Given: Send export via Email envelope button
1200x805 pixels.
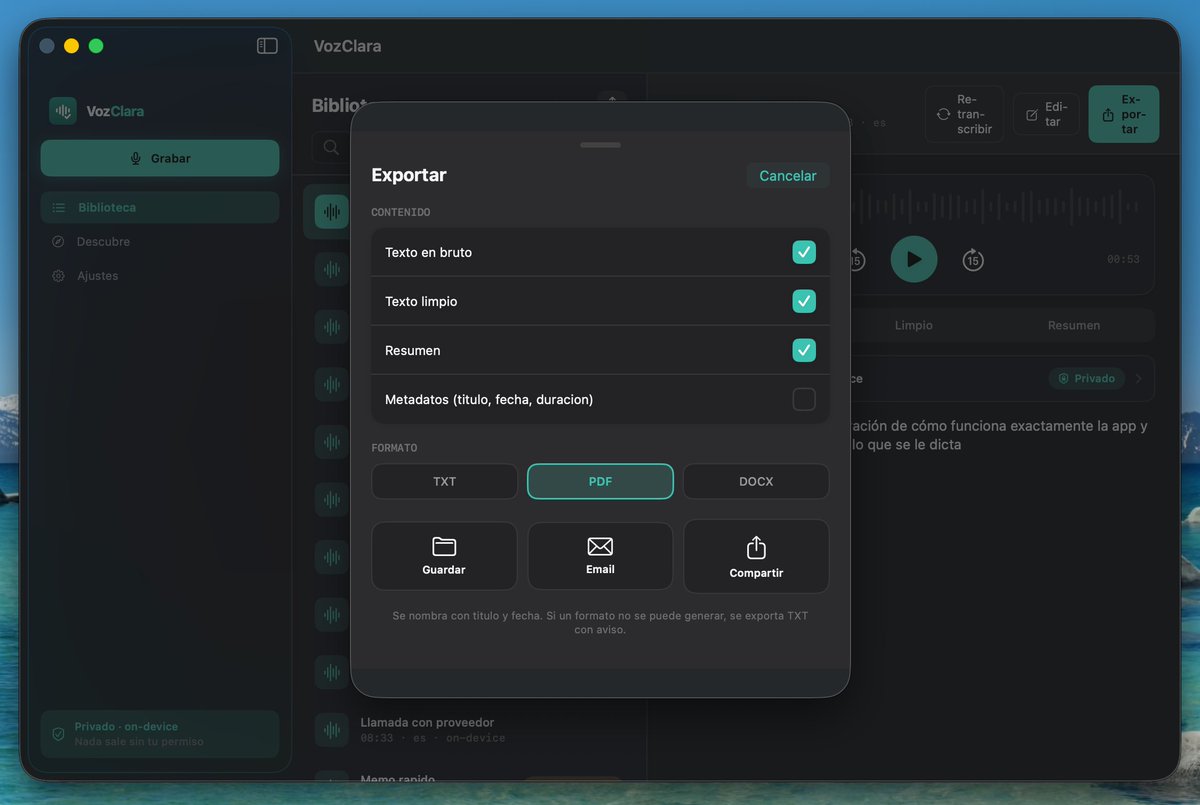Looking at the screenshot, I should [600, 556].
